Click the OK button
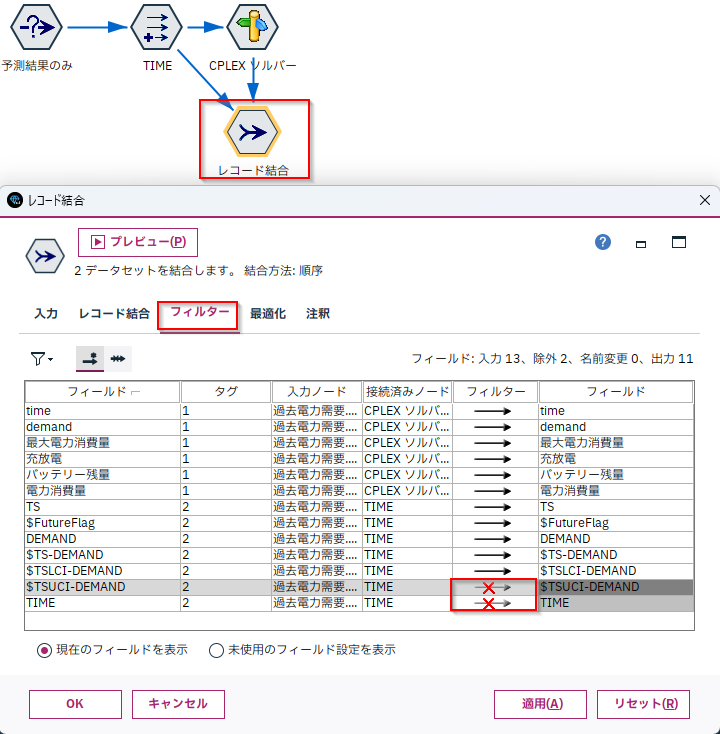The image size is (720, 734). tap(75, 704)
